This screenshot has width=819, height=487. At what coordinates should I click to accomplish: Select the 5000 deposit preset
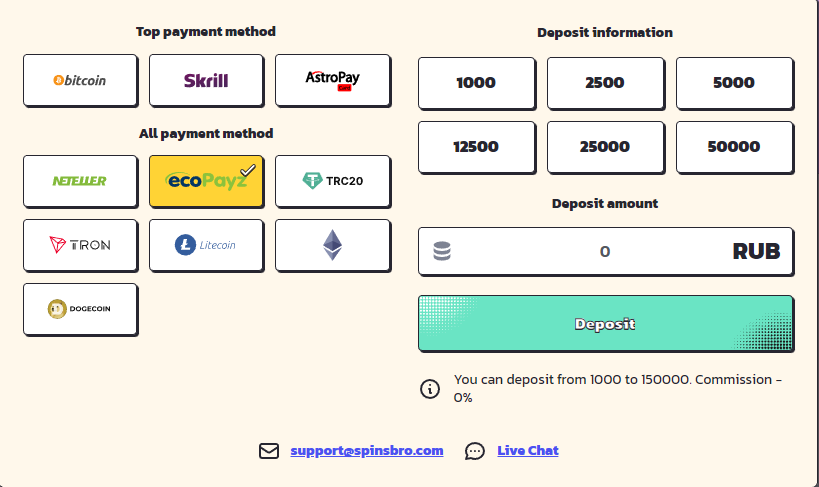click(734, 83)
